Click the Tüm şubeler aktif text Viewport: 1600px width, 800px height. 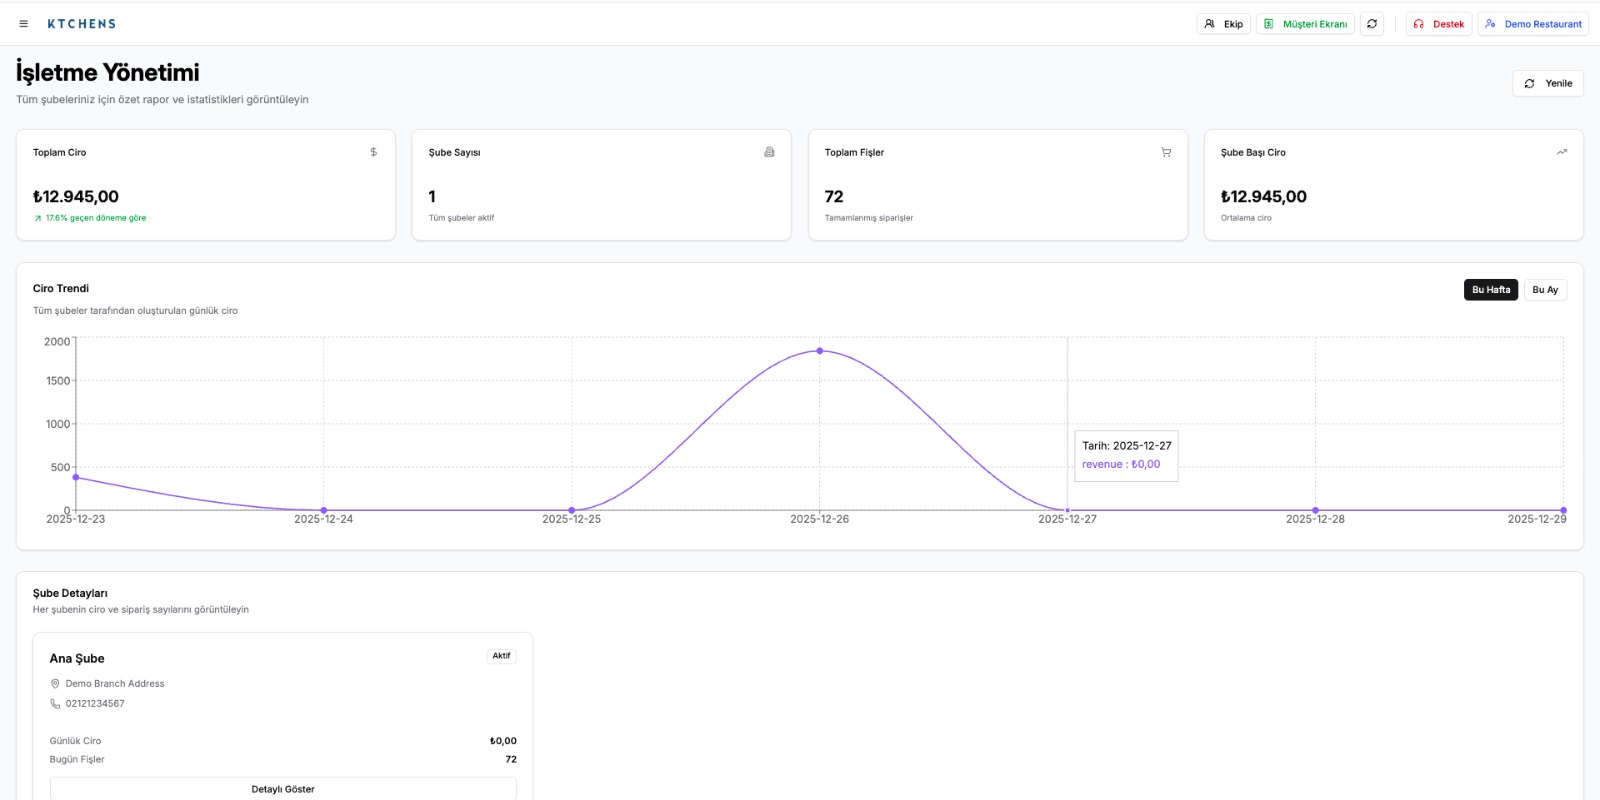click(462, 218)
